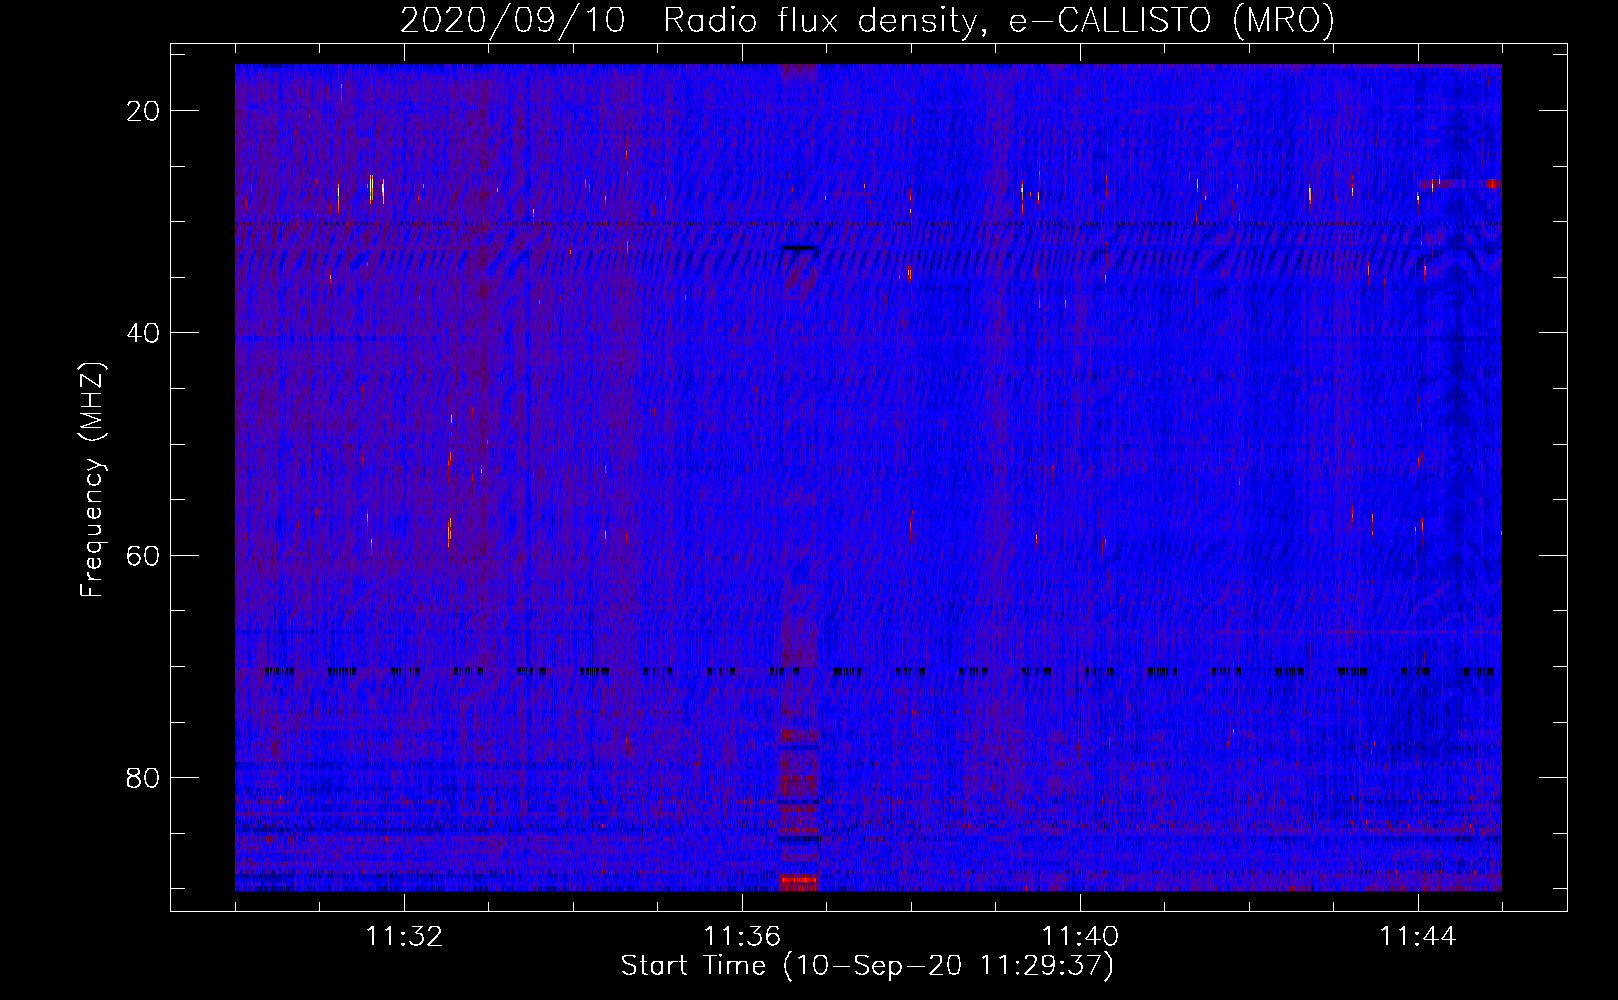
Task: Click the 60 frequency tick label
Action: 143,555
